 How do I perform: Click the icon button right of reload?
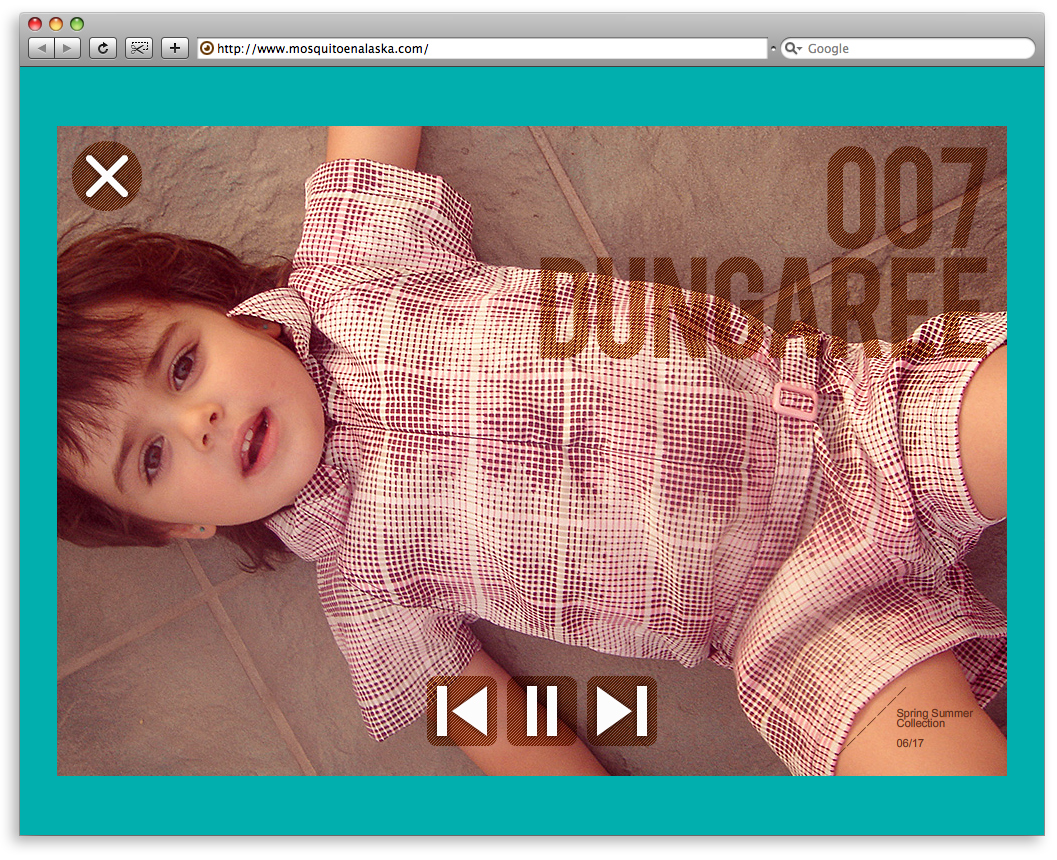coord(139,48)
